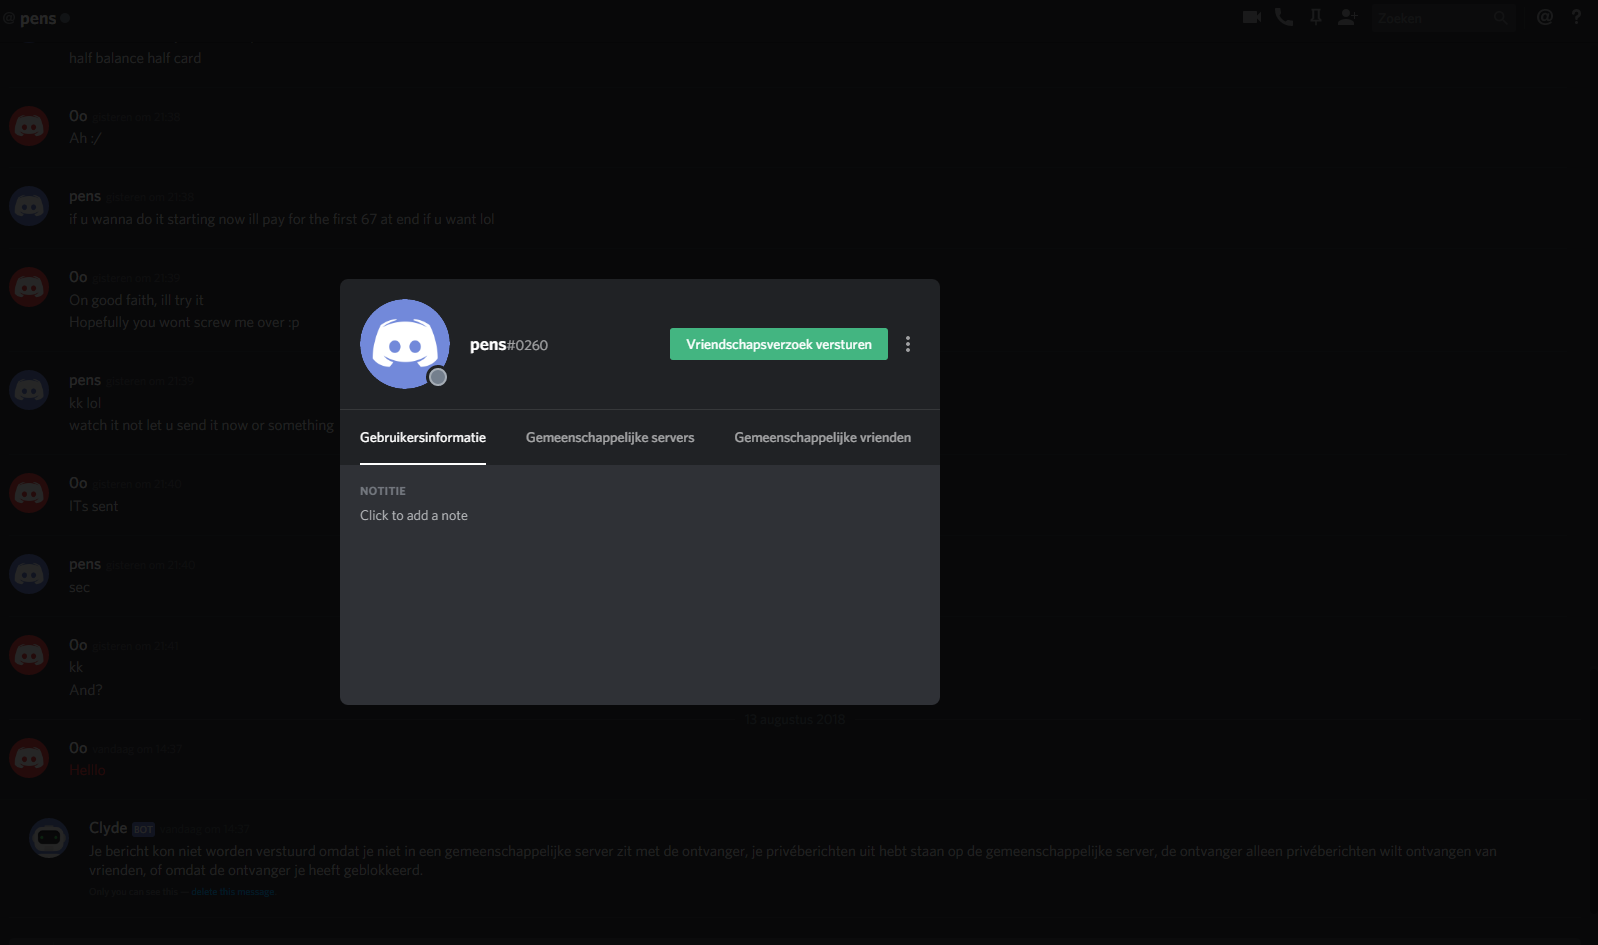Click the message 'And?'

coord(86,690)
